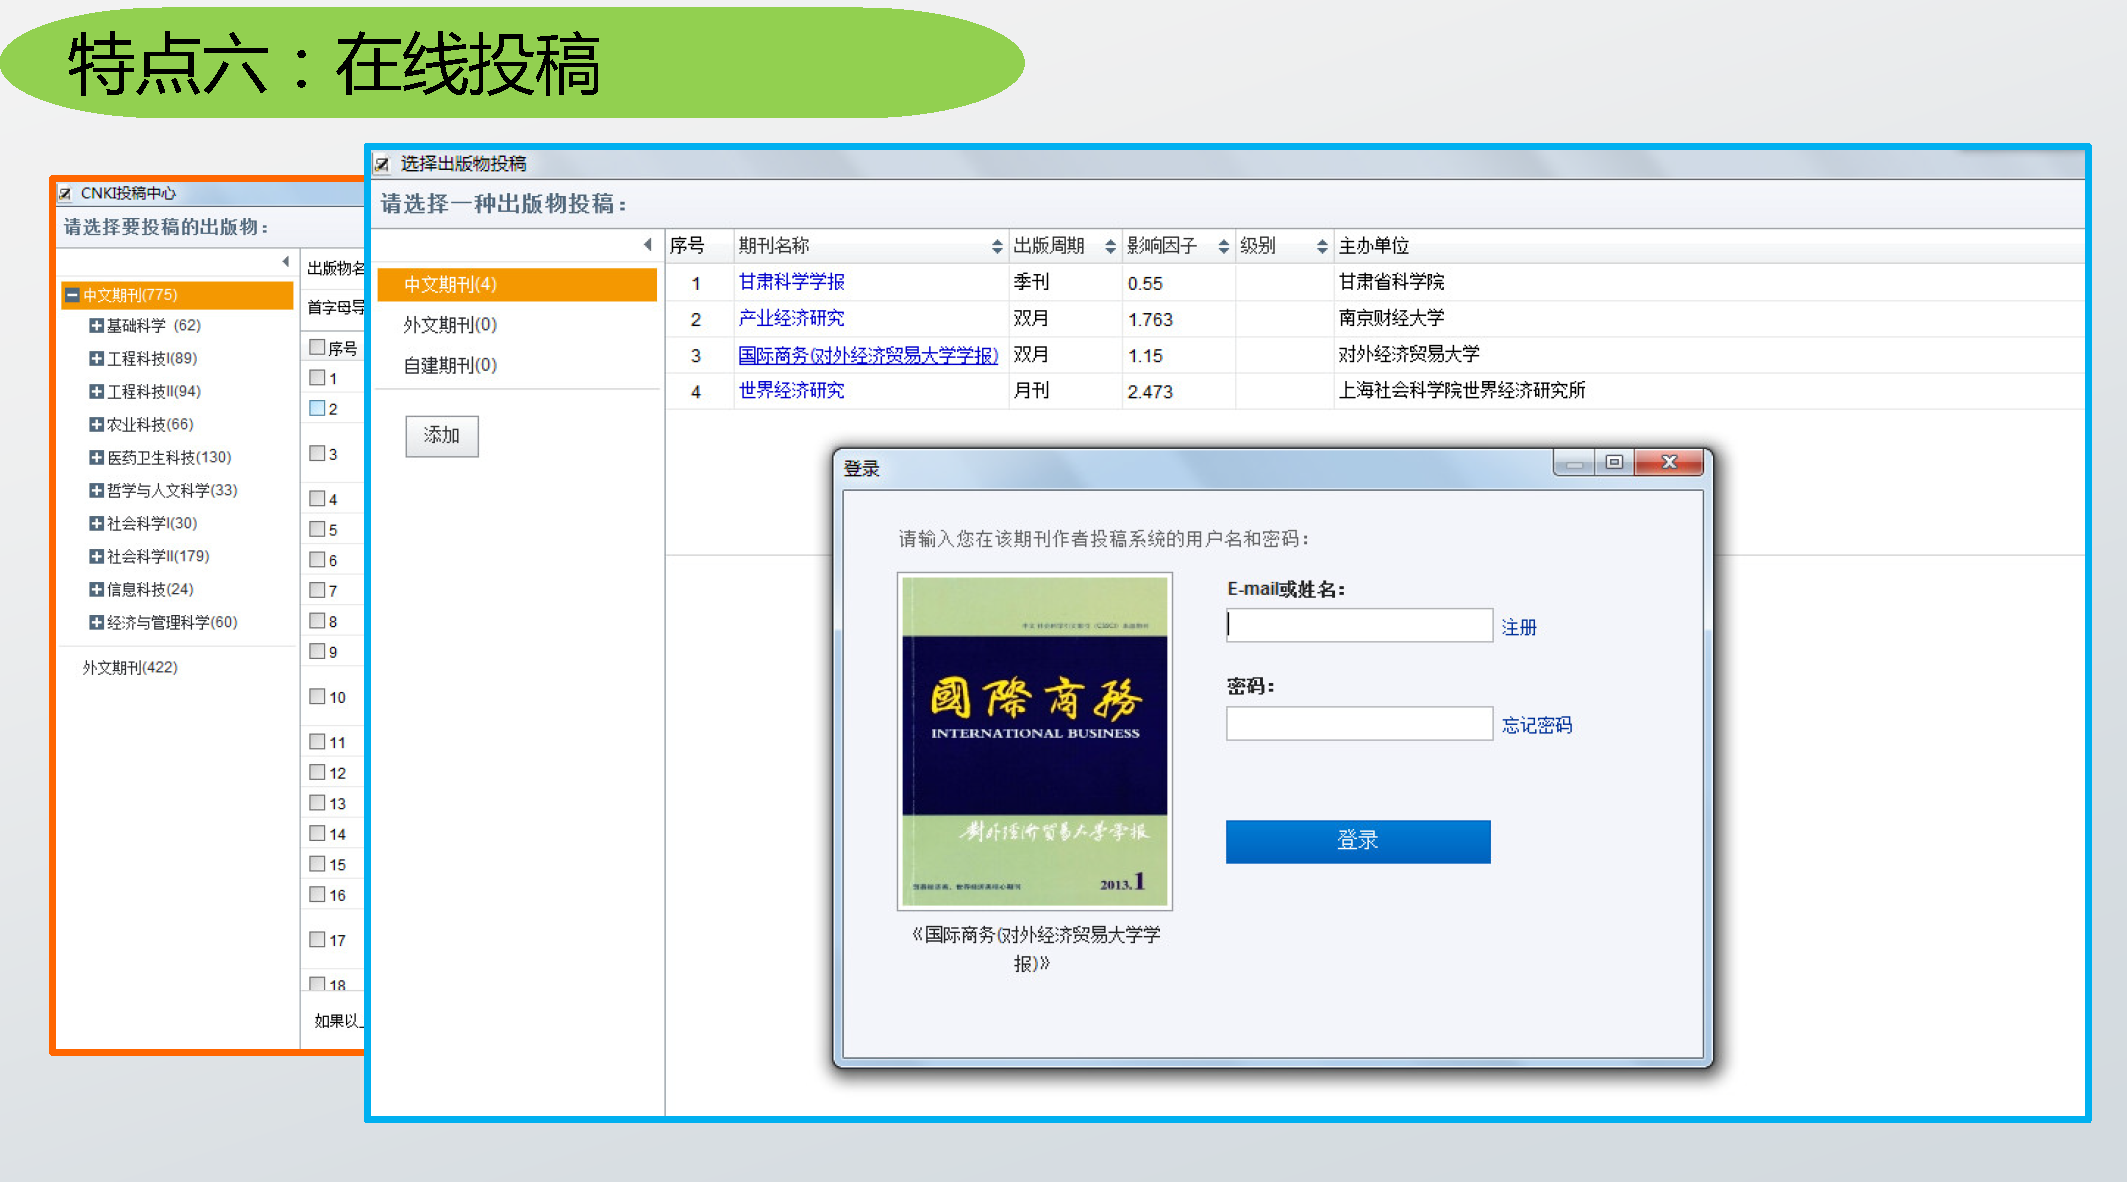
Task: Check row 17 checkbox
Action: click(x=317, y=939)
